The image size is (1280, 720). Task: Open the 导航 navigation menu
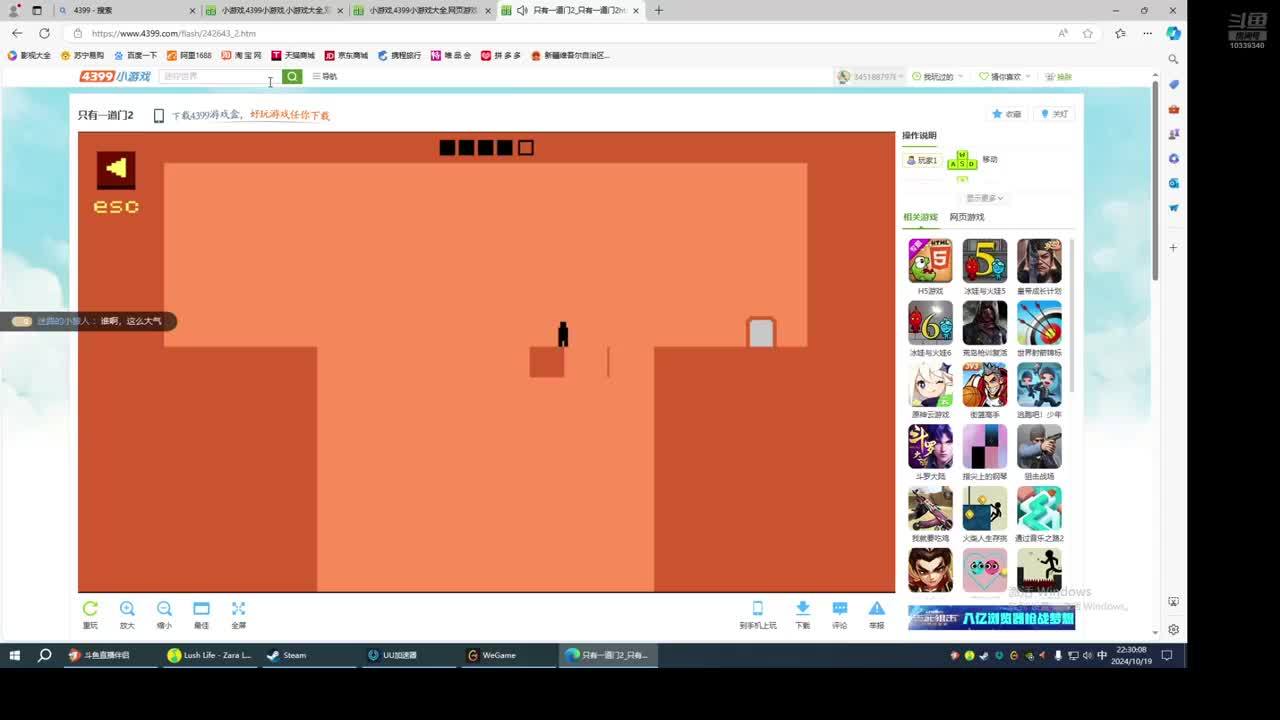point(325,76)
